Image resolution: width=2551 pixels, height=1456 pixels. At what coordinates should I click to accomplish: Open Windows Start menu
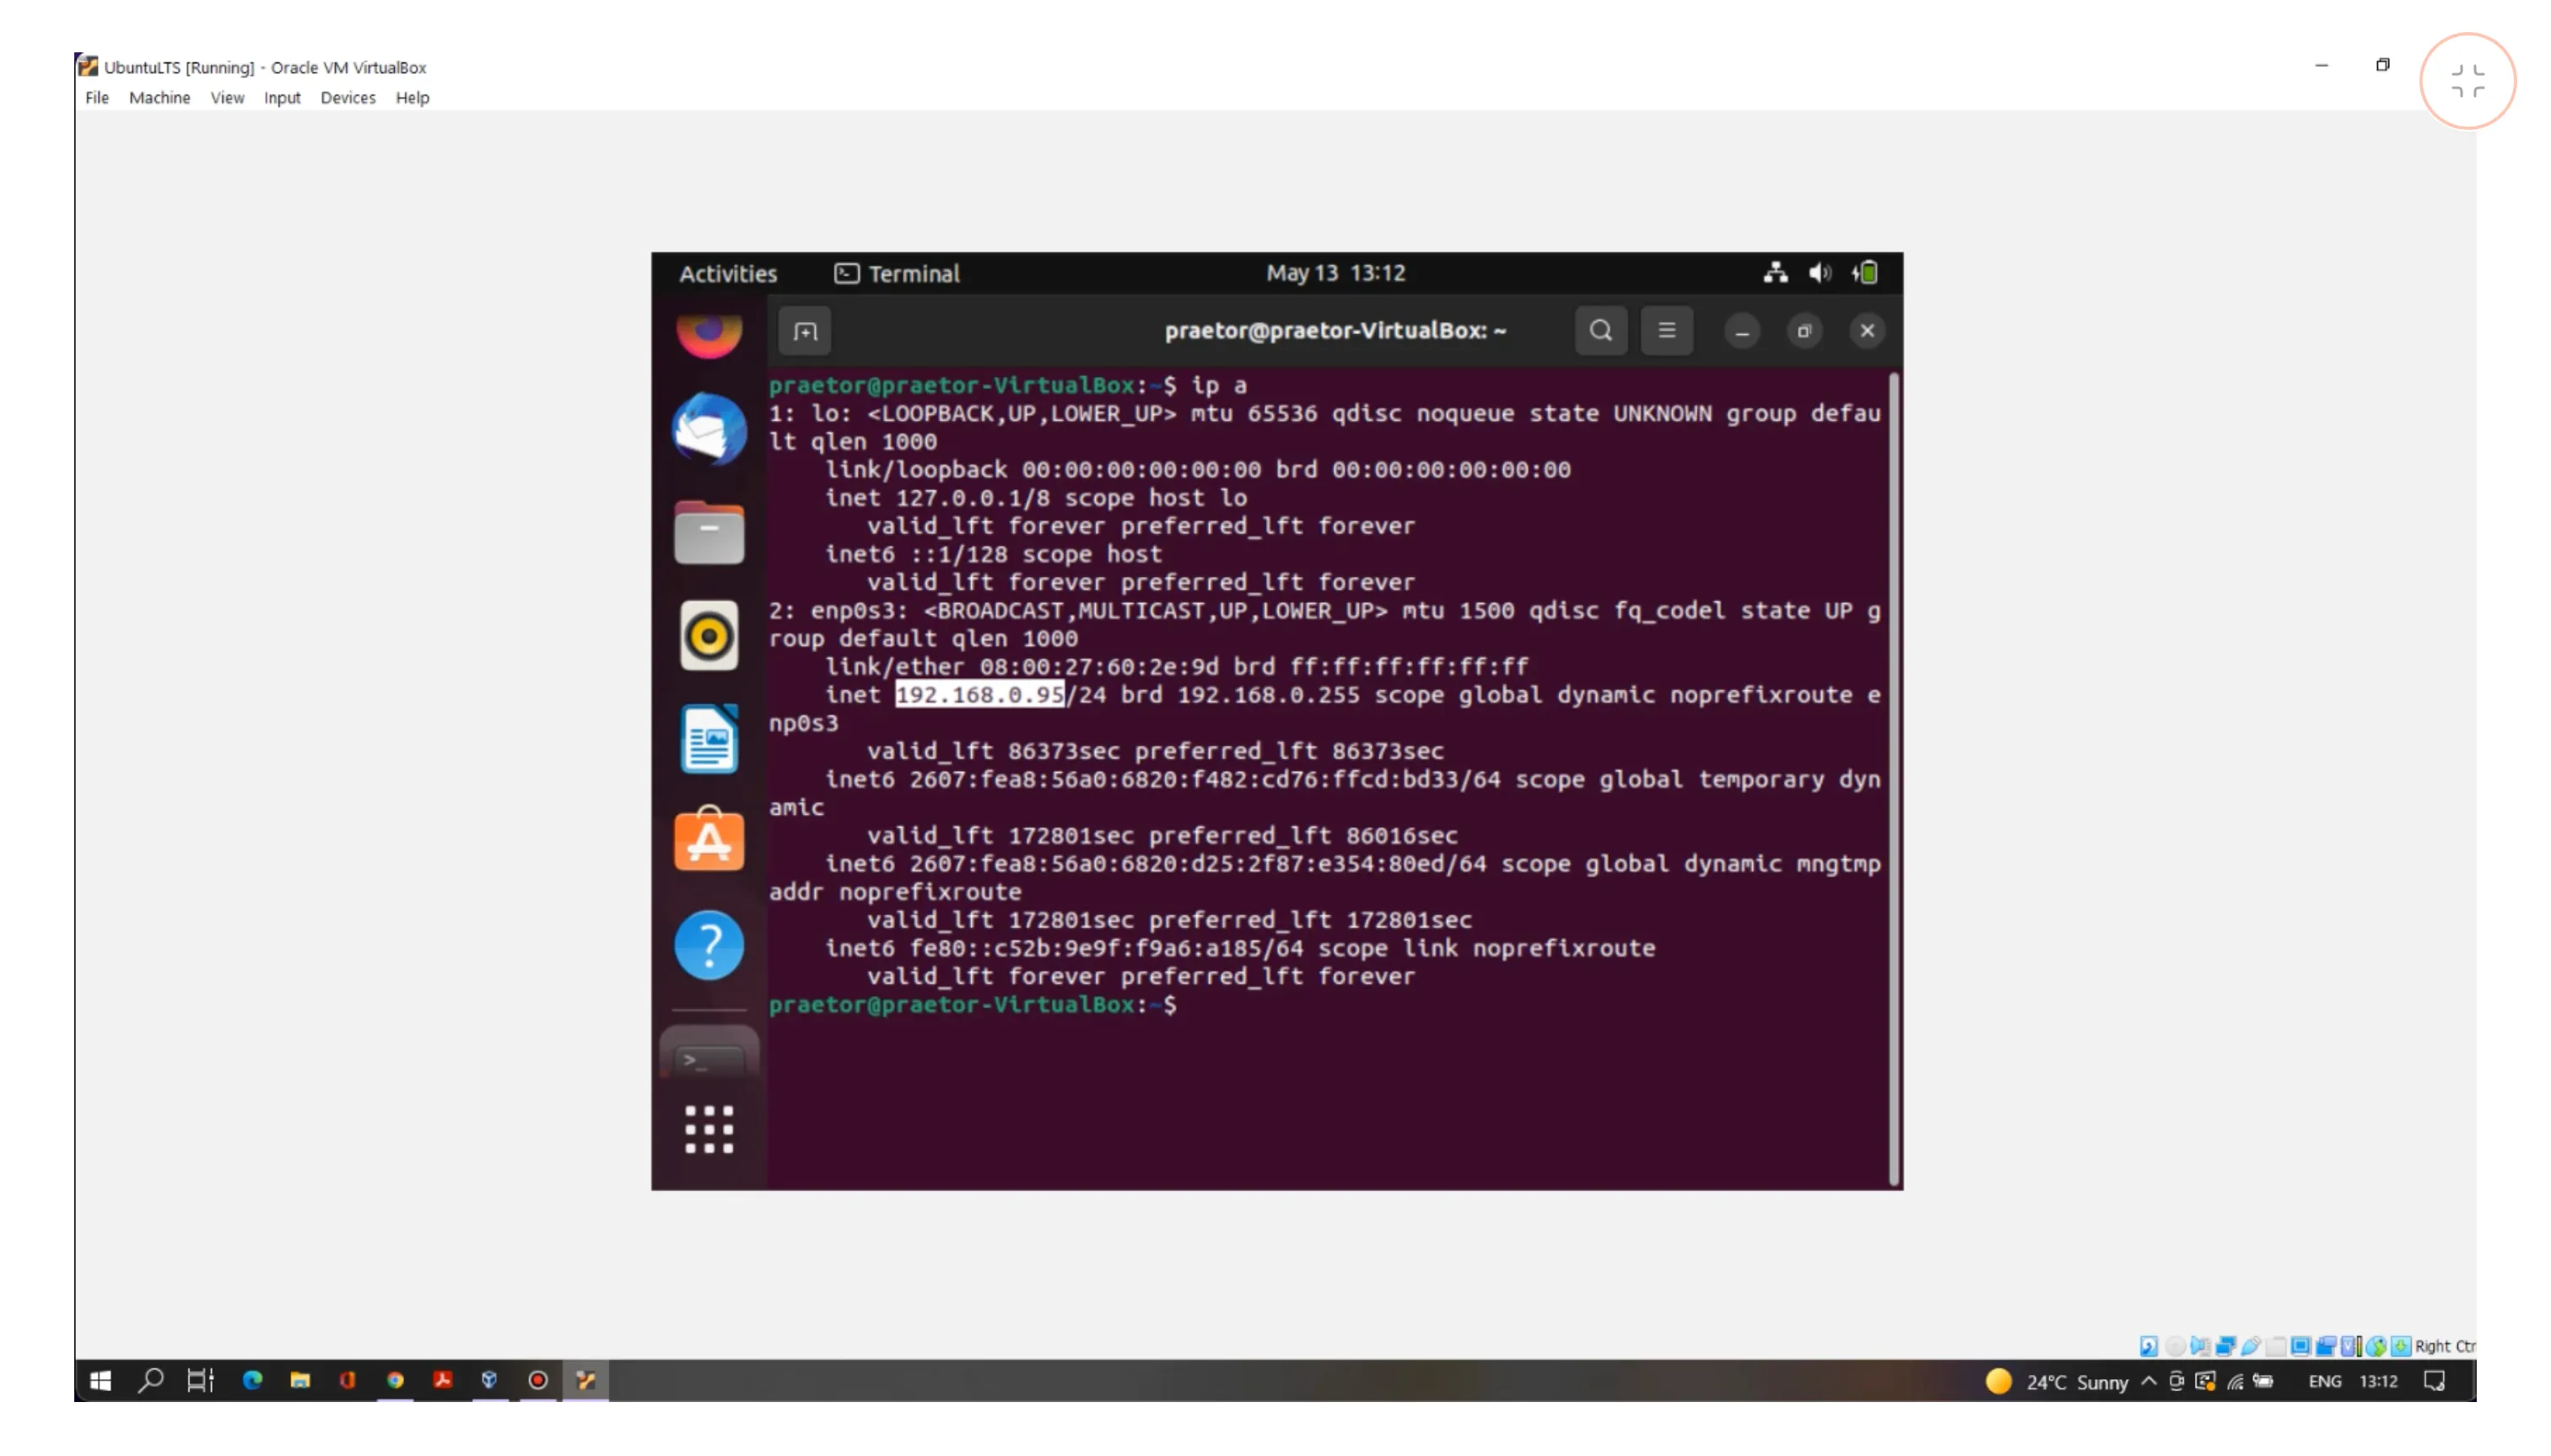[100, 1381]
